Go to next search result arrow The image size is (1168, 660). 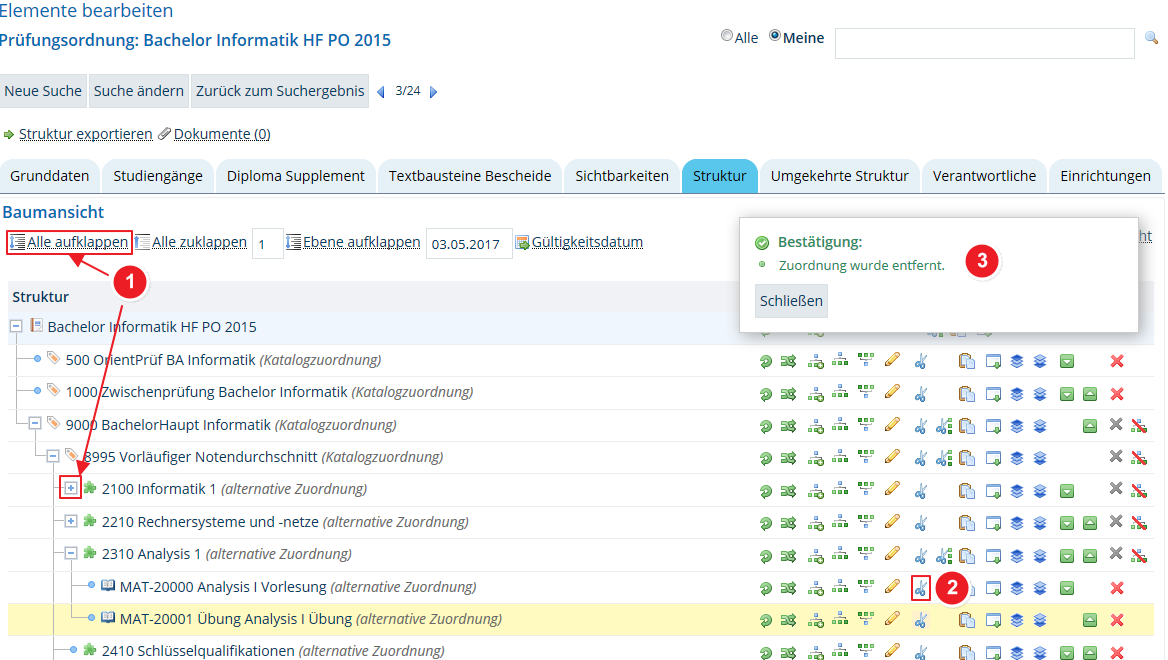click(434, 92)
